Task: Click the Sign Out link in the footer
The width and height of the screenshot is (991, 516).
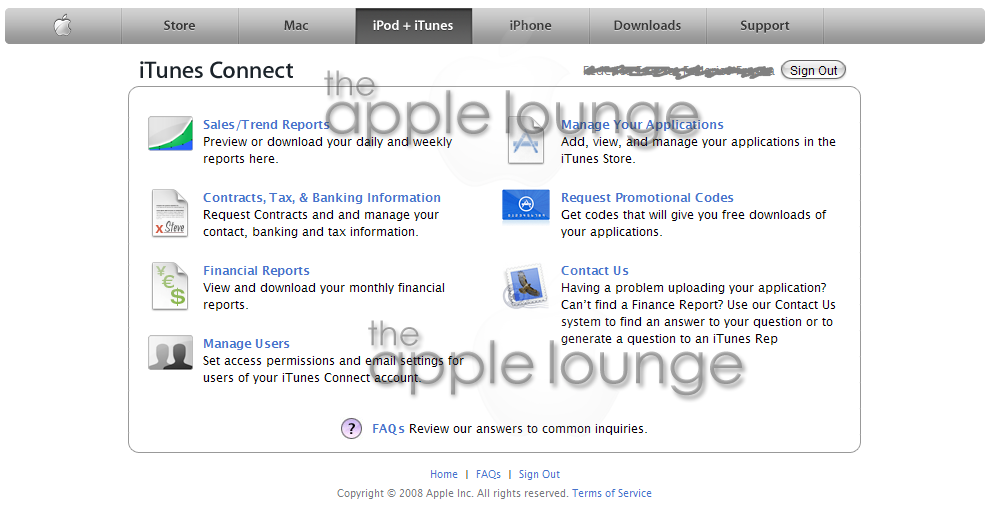Action: coord(539,474)
